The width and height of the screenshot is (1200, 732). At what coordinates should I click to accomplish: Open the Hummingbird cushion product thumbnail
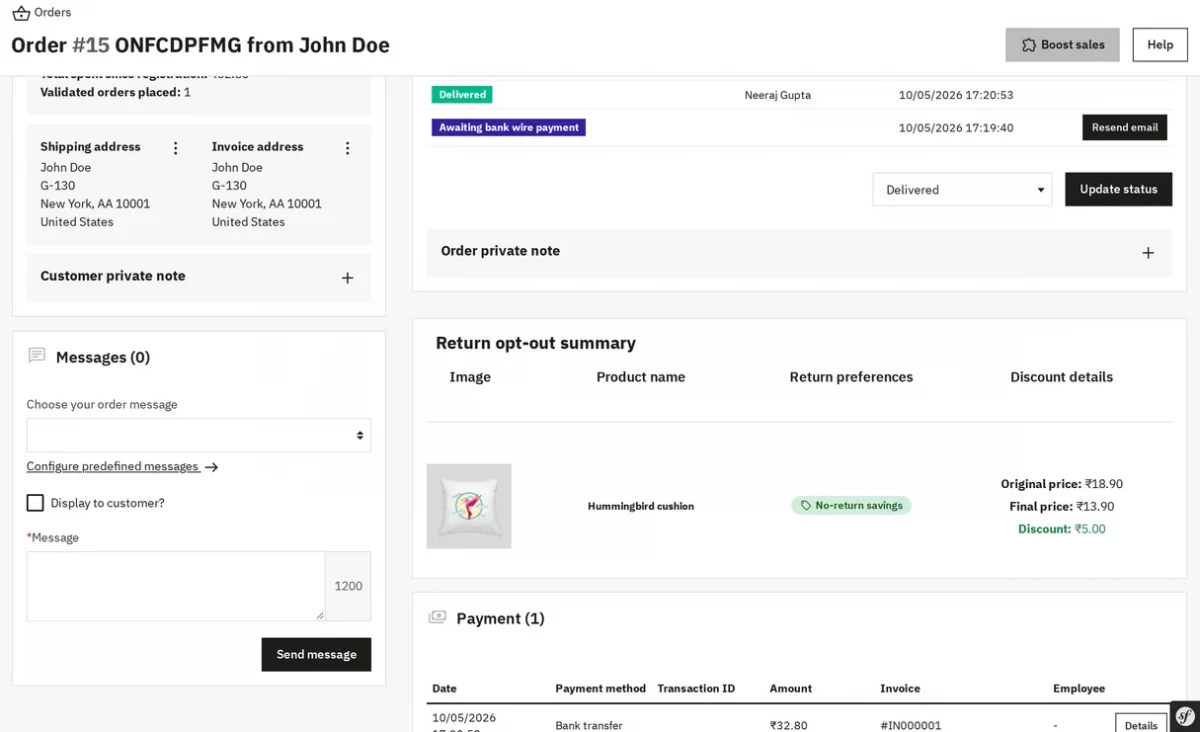[x=469, y=506]
